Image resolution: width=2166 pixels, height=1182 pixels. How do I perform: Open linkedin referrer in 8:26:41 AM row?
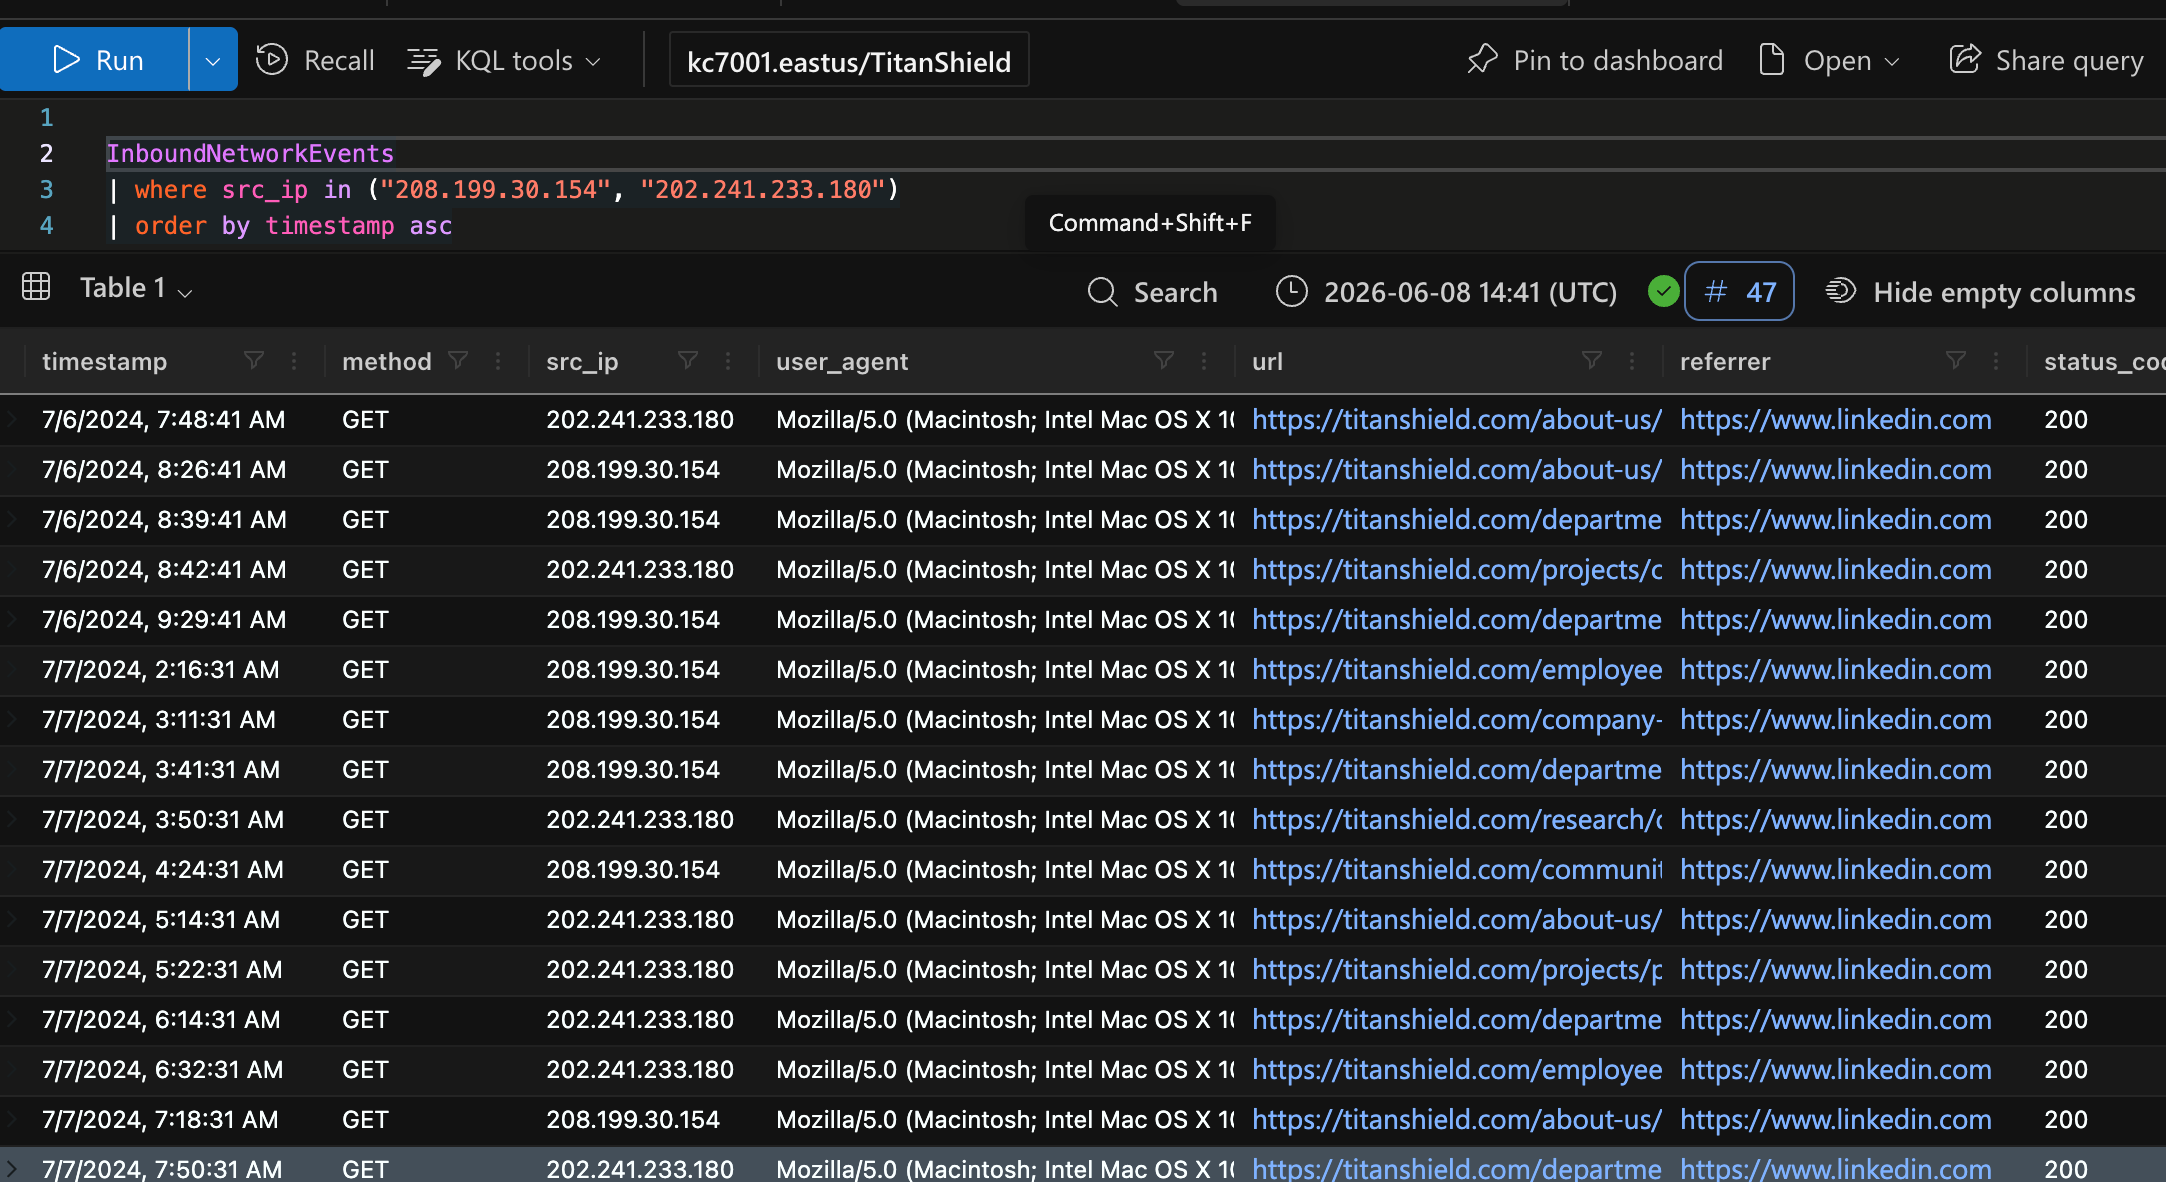point(1836,469)
